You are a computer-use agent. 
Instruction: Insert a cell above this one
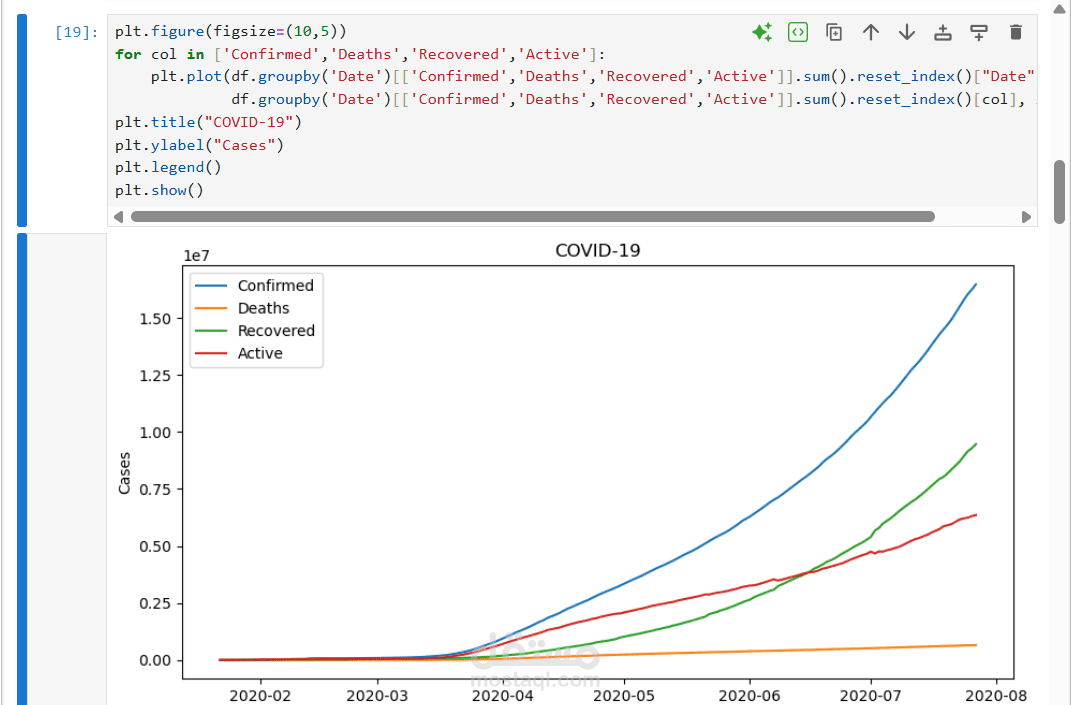(943, 32)
